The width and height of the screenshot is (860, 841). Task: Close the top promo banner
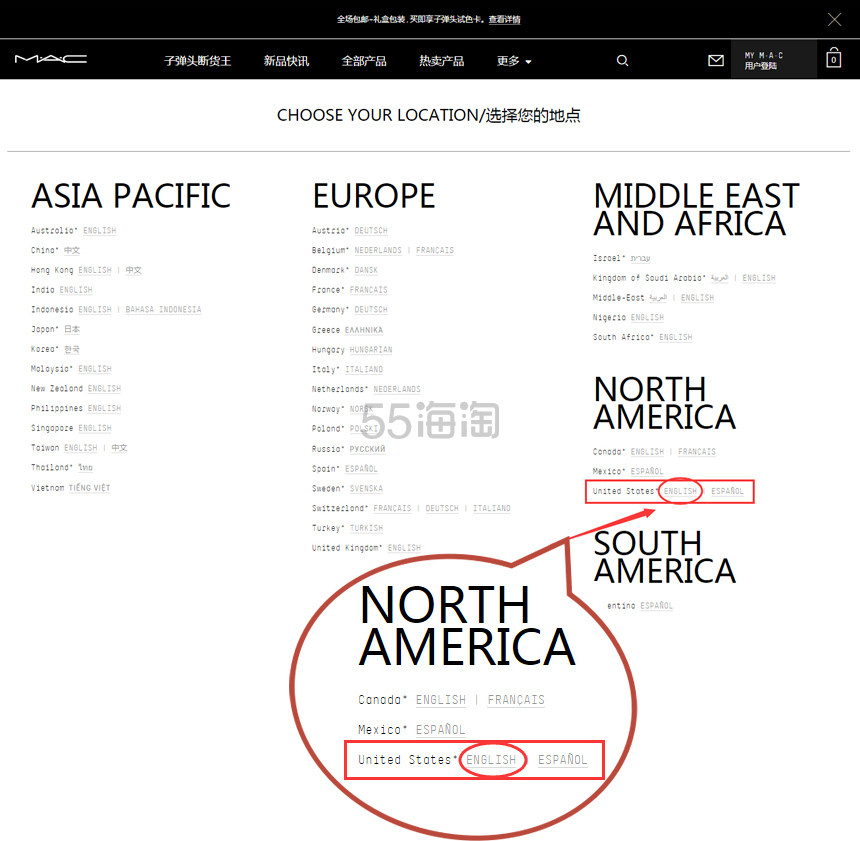point(834,20)
